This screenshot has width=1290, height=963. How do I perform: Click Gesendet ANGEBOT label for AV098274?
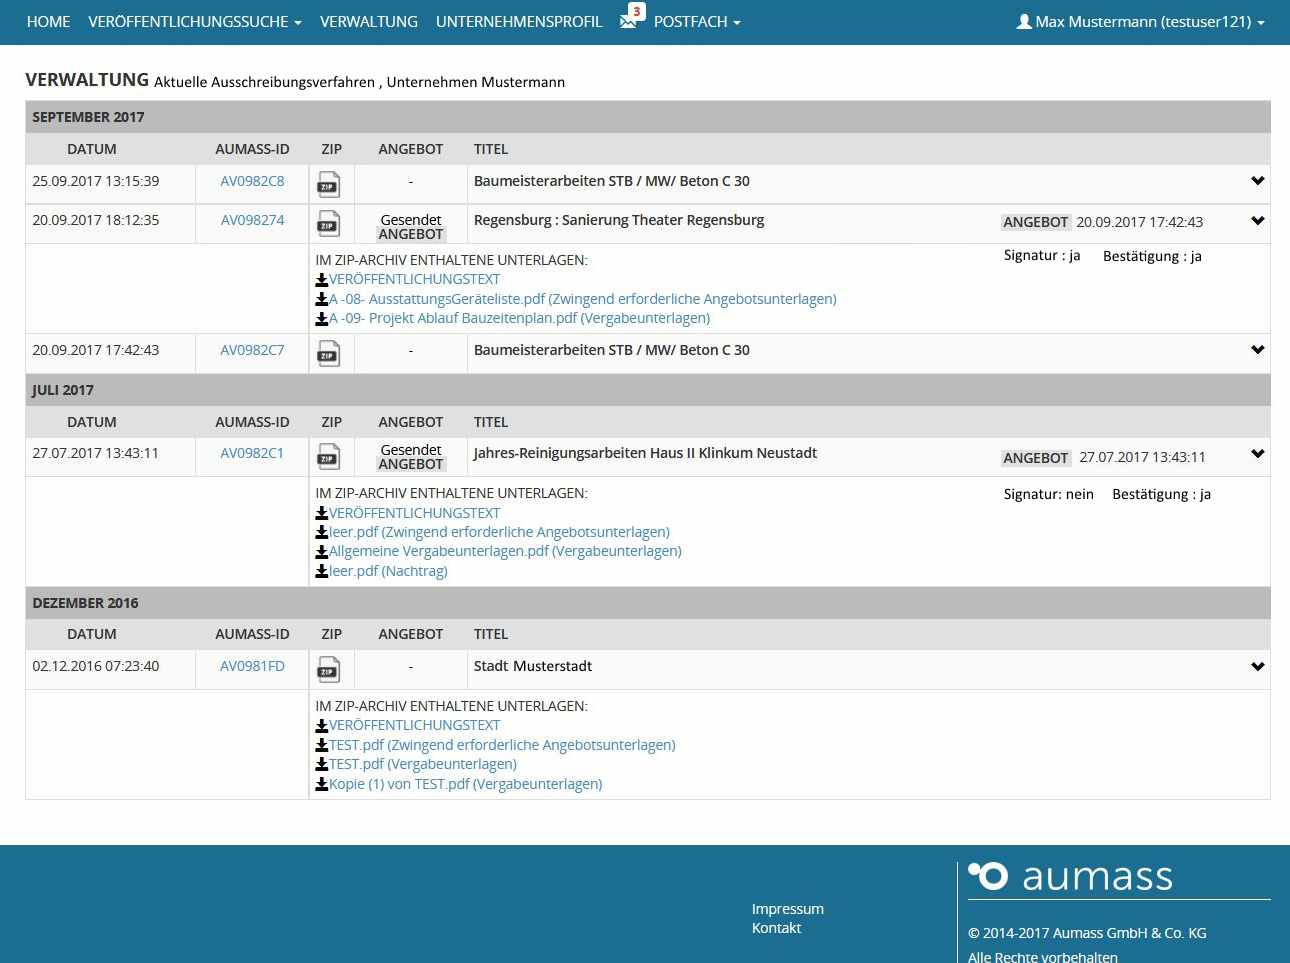(x=411, y=227)
